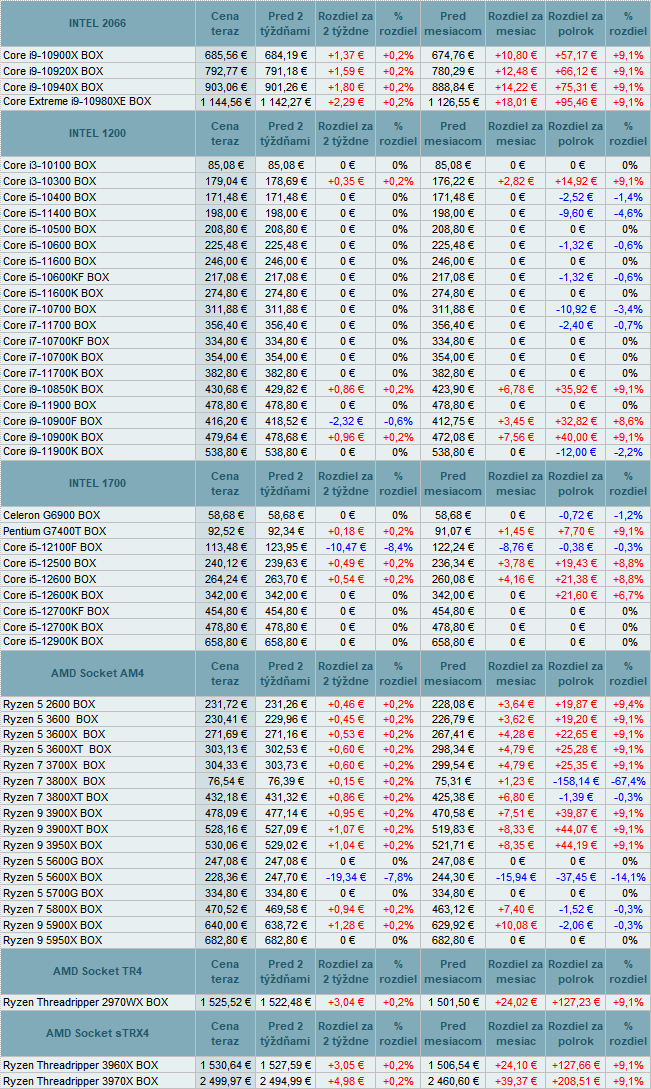Select the Ryzen 7 3800XT BOX name
Viewport: 651px width, 1089px height.
tap(56, 797)
